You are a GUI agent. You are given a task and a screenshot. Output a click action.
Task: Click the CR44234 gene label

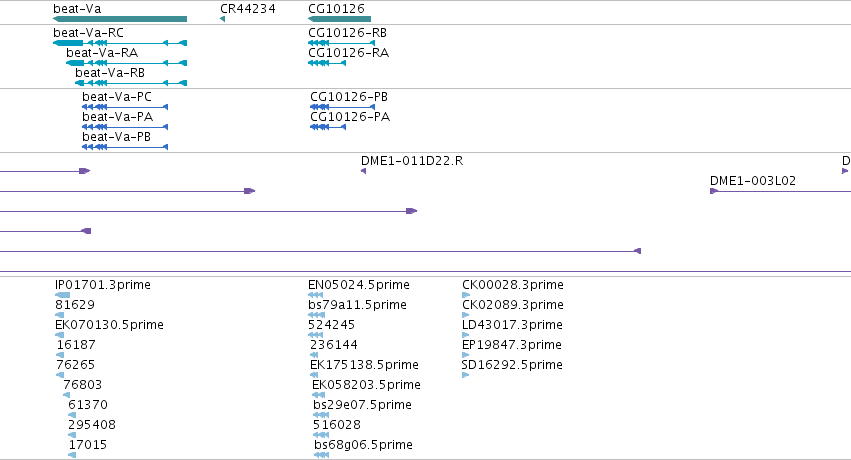click(247, 9)
